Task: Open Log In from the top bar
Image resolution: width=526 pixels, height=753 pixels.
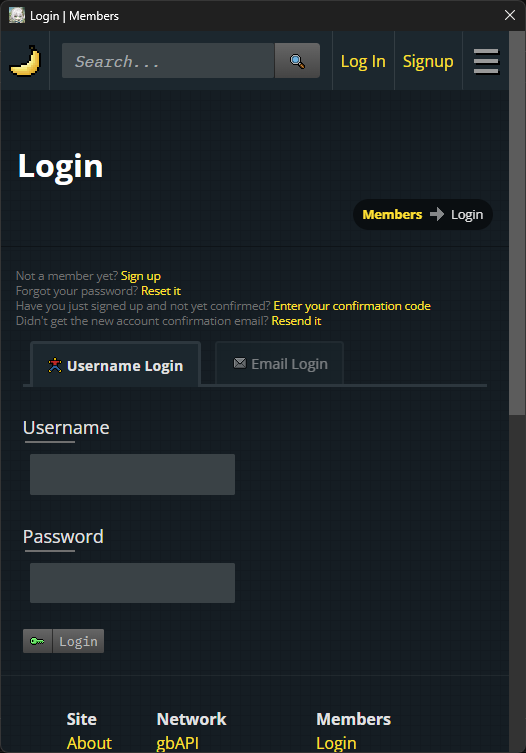Action: click(363, 61)
